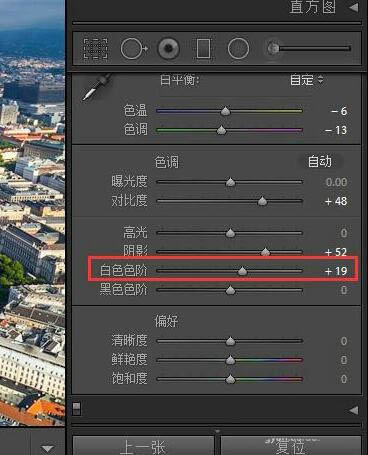The height and width of the screenshot is (455, 368).
Task: Open the 白平衡 自定 preset dropdown
Action: pos(306,80)
